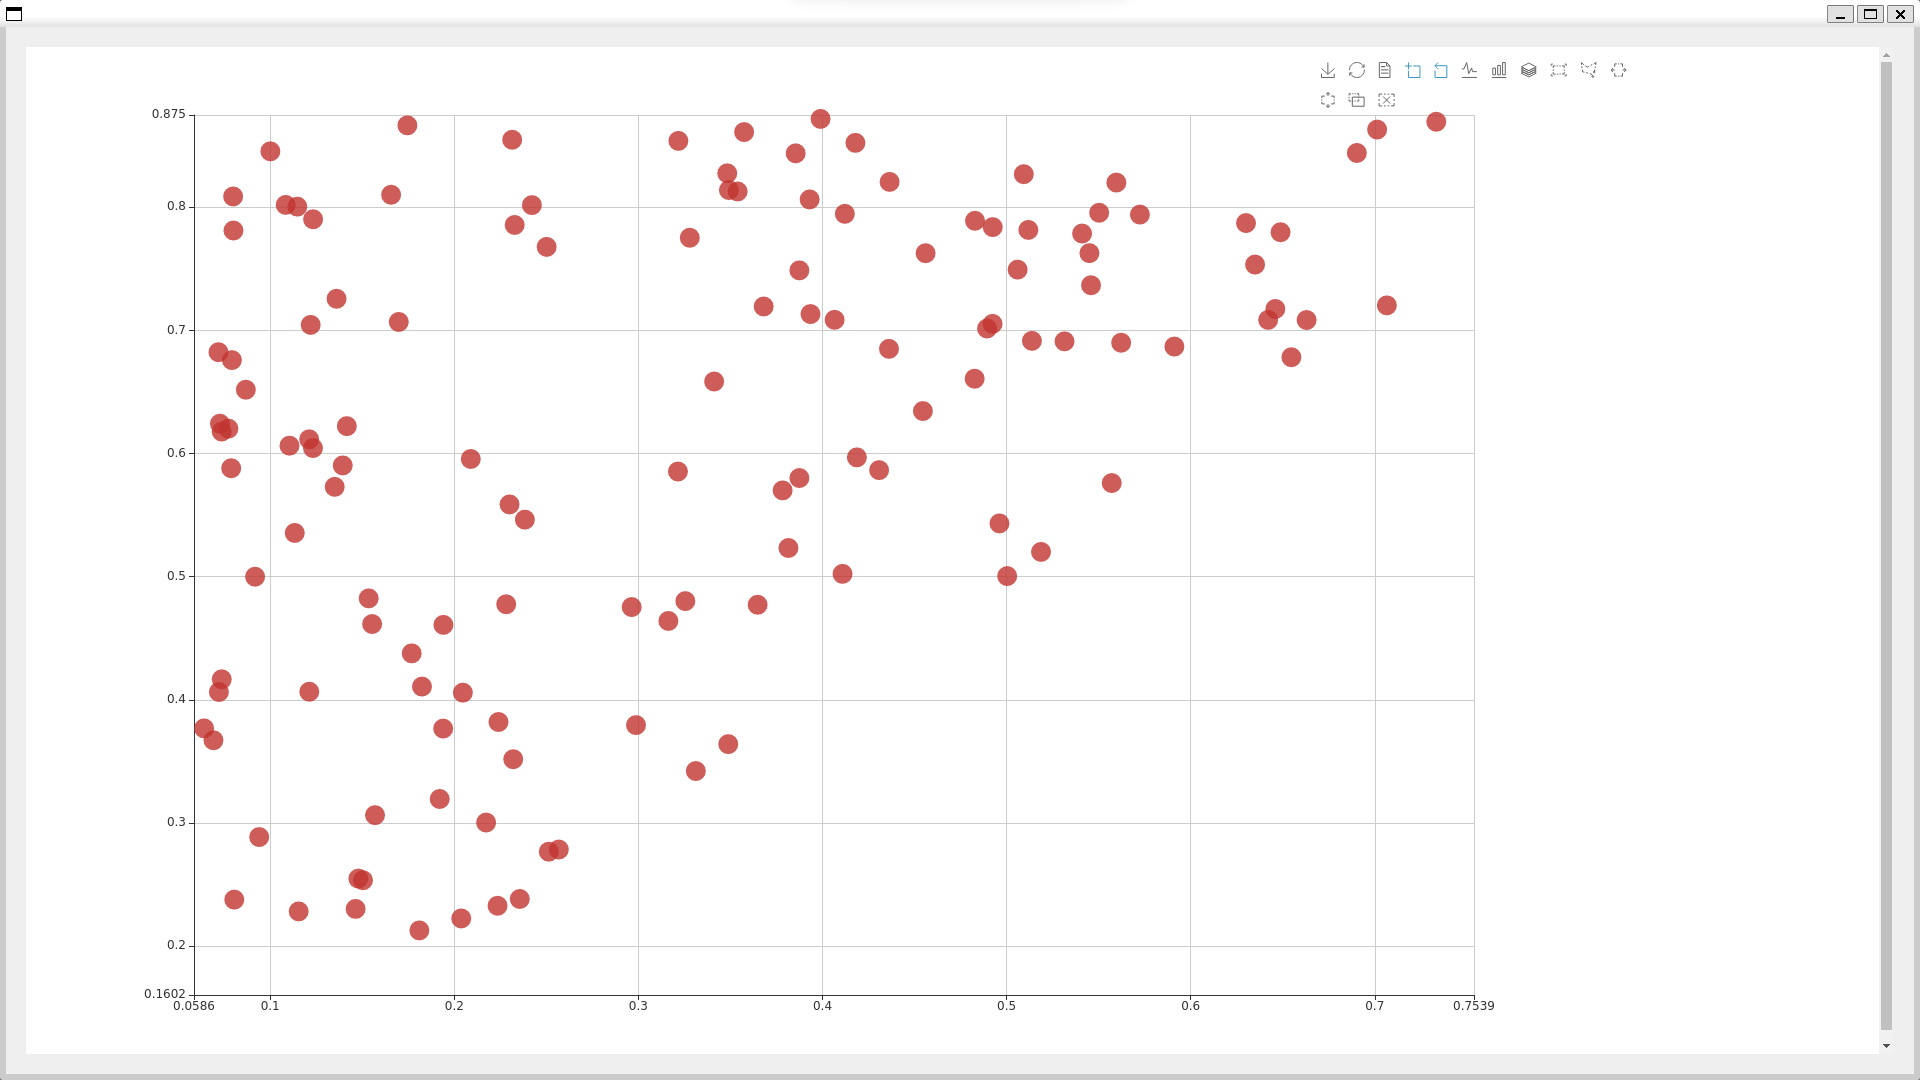
Task: Click the x-axis label 0.4
Action: tap(822, 1006)
